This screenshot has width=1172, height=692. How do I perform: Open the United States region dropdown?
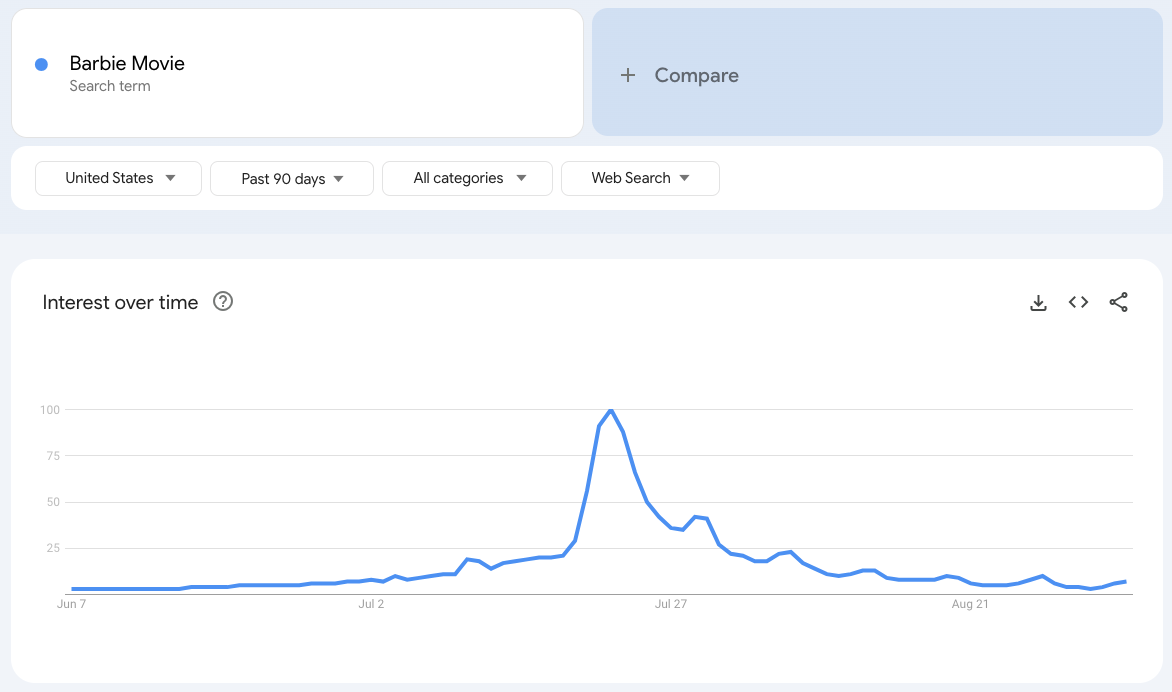[118, 179]
